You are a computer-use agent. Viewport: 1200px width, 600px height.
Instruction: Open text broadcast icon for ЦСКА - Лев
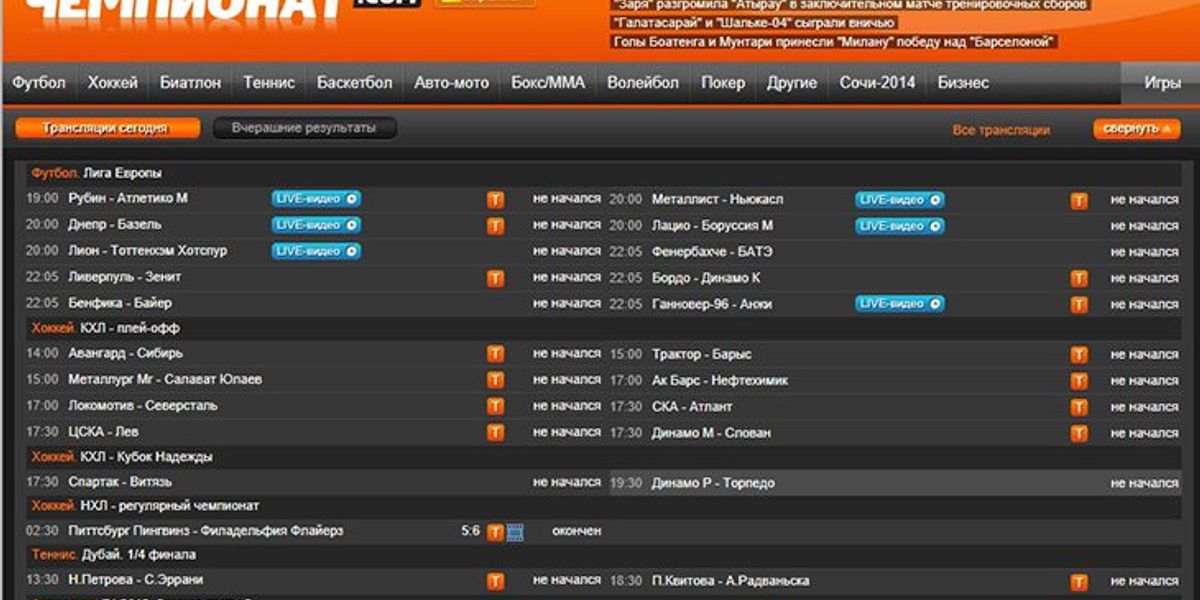pyautogui.click(x=495, y=432)
